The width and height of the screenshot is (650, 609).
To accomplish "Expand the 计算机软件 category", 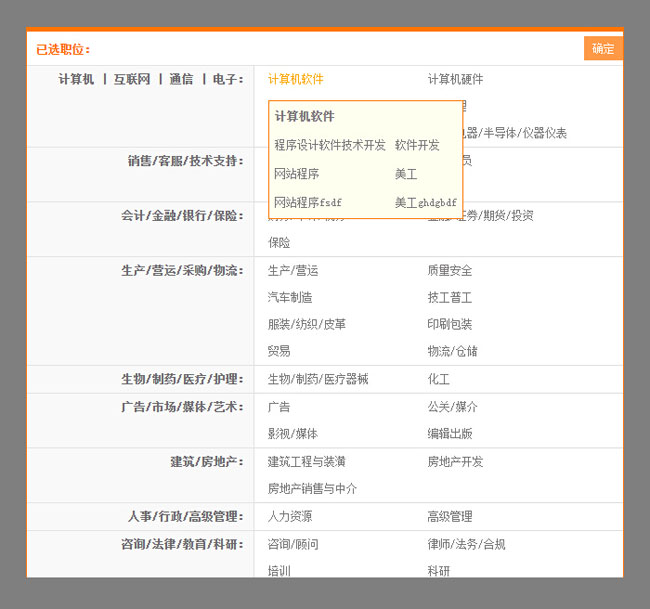I will point(295,79).
